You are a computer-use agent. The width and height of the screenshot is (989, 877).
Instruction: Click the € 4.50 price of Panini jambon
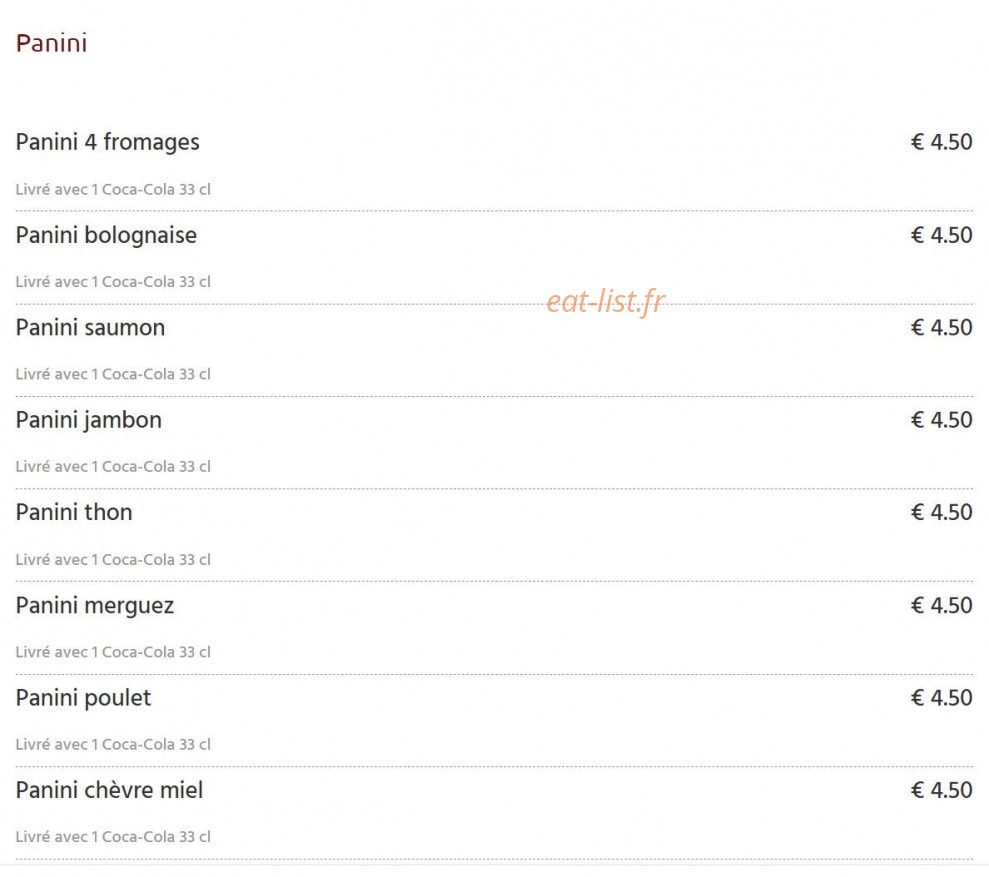[941, 420]
